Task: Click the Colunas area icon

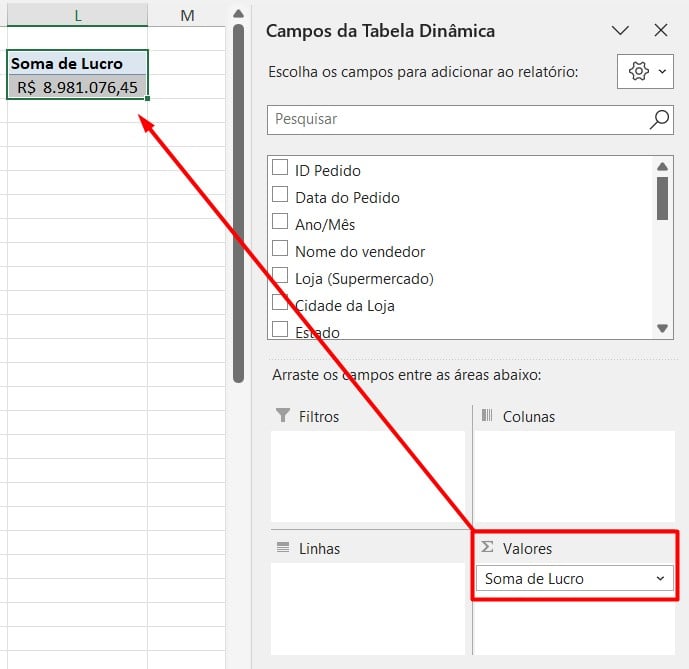Action: (488, 416)
